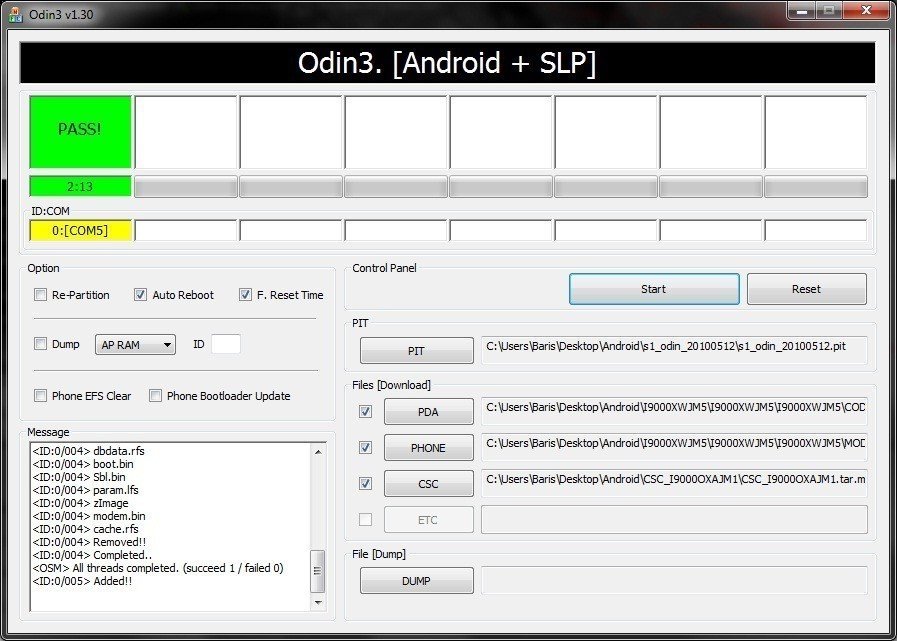Enable the Dump checkbox

(x=40, y=344)
